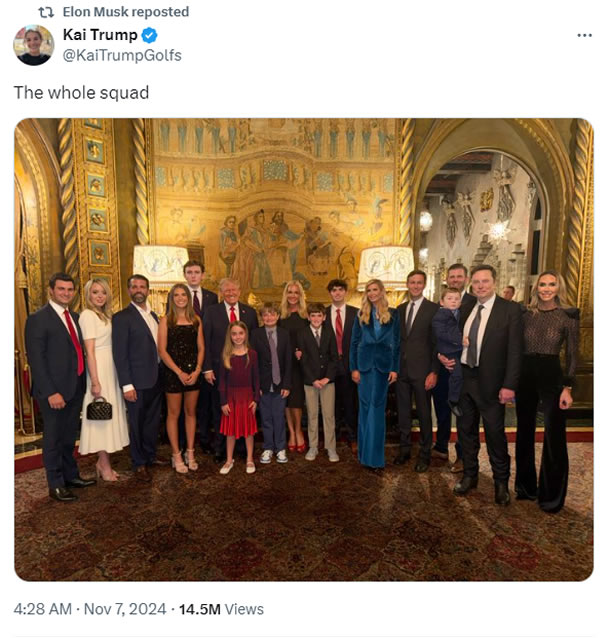
Task: Open the "Elon Musk reposted" link
Action: point(125,12)
